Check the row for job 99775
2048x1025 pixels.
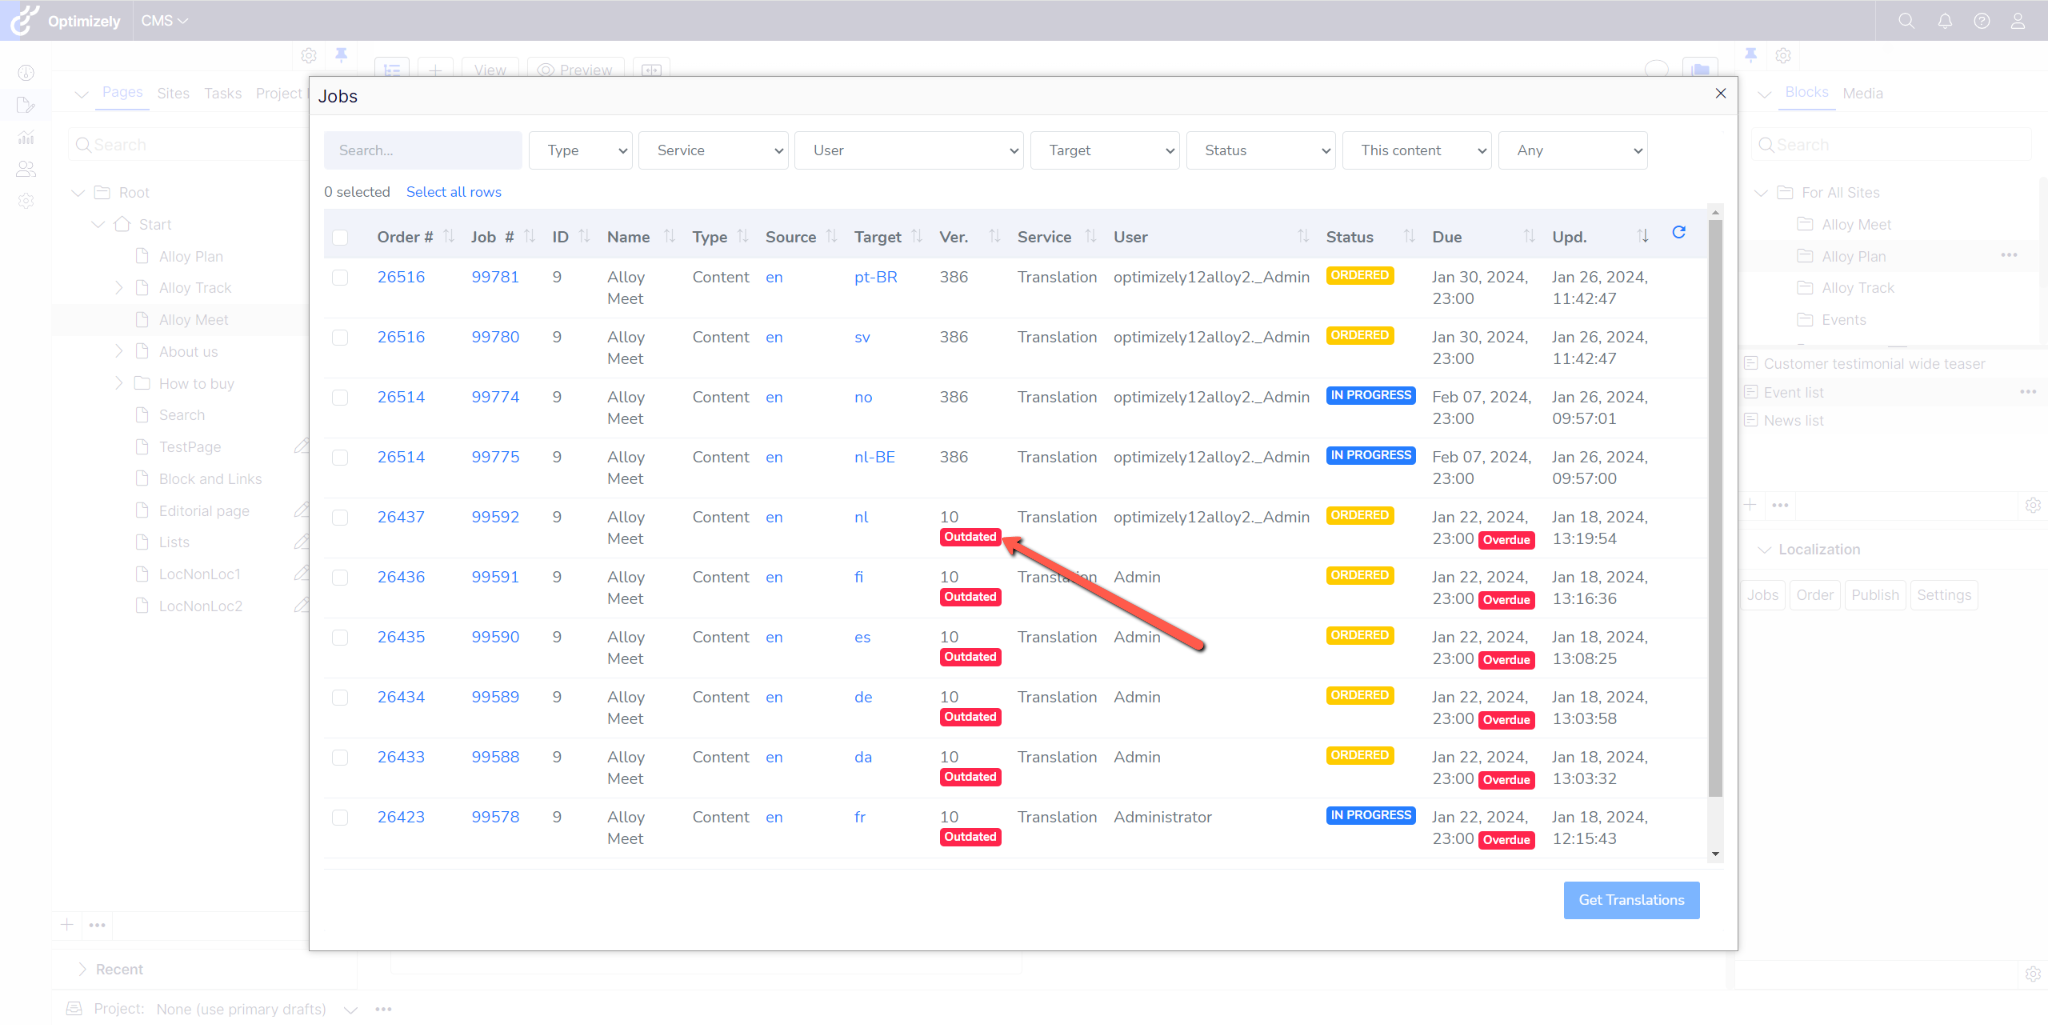[340, 457]
